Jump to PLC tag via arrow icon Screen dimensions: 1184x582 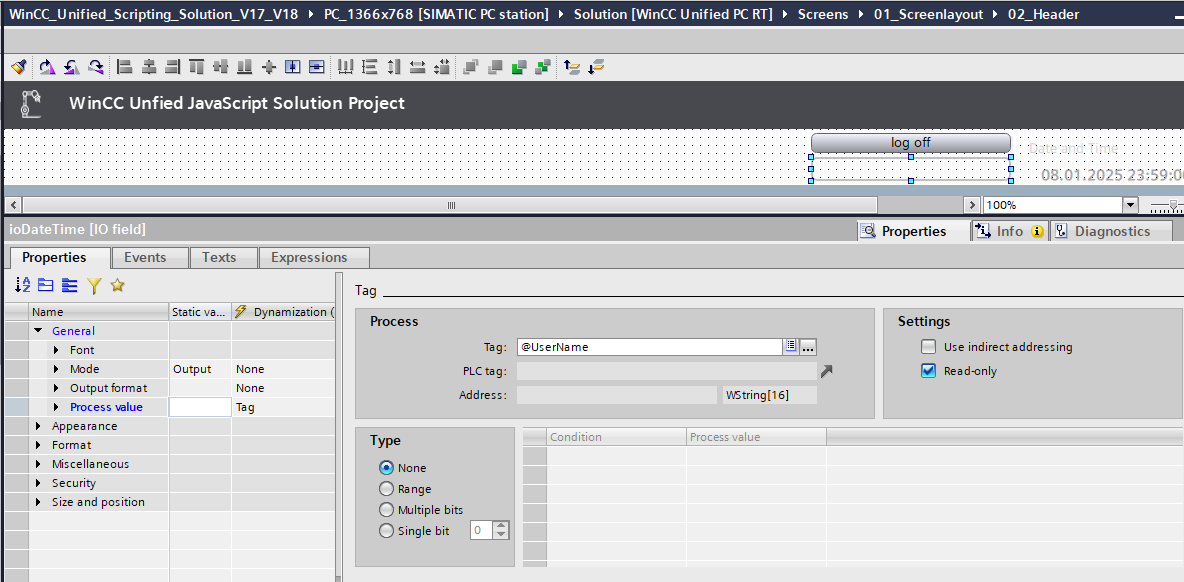[826, 371]
